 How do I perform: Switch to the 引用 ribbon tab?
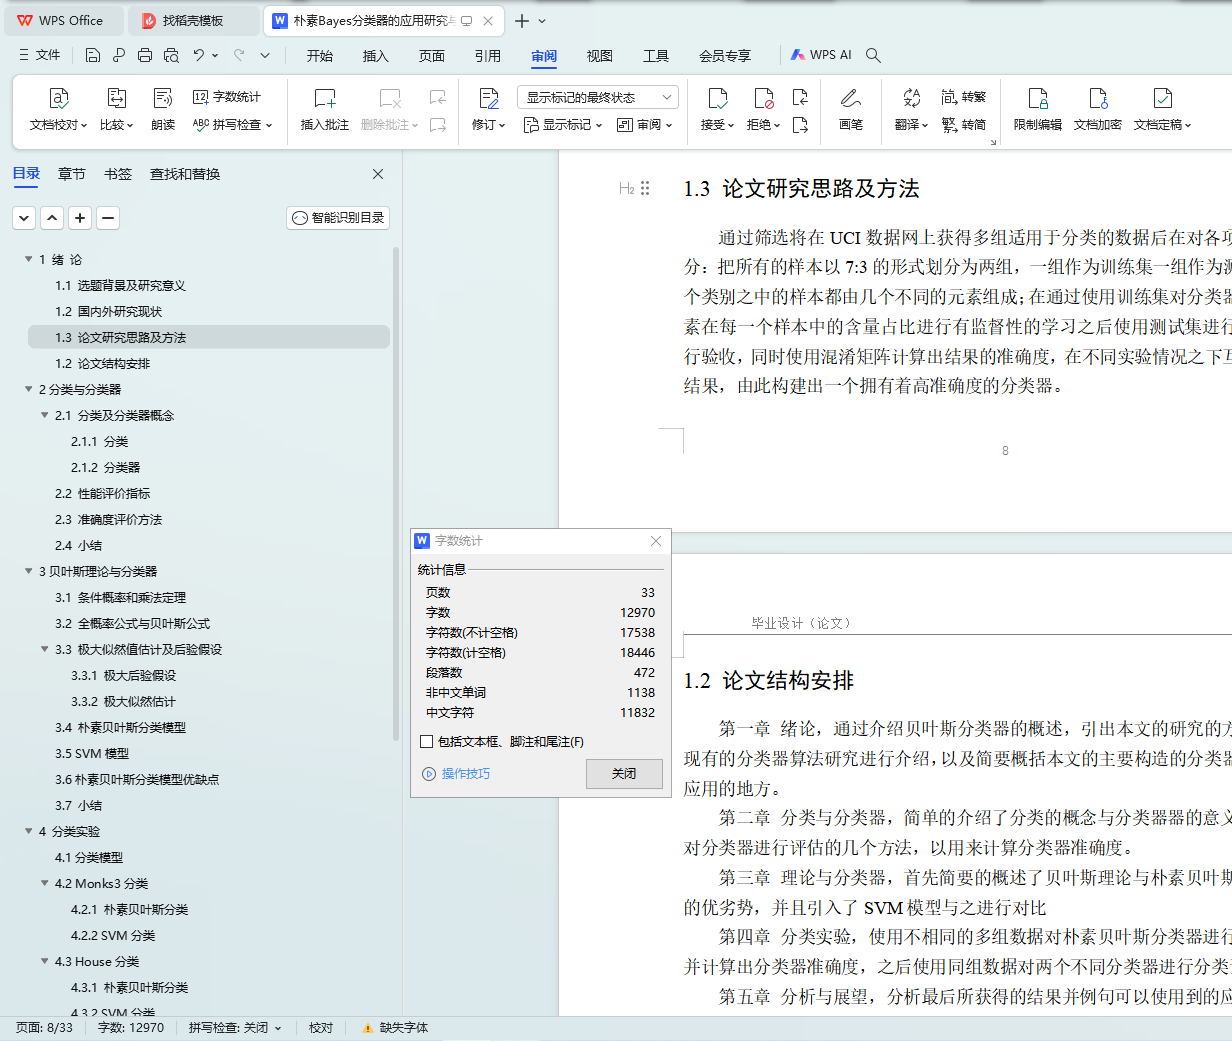488,56
